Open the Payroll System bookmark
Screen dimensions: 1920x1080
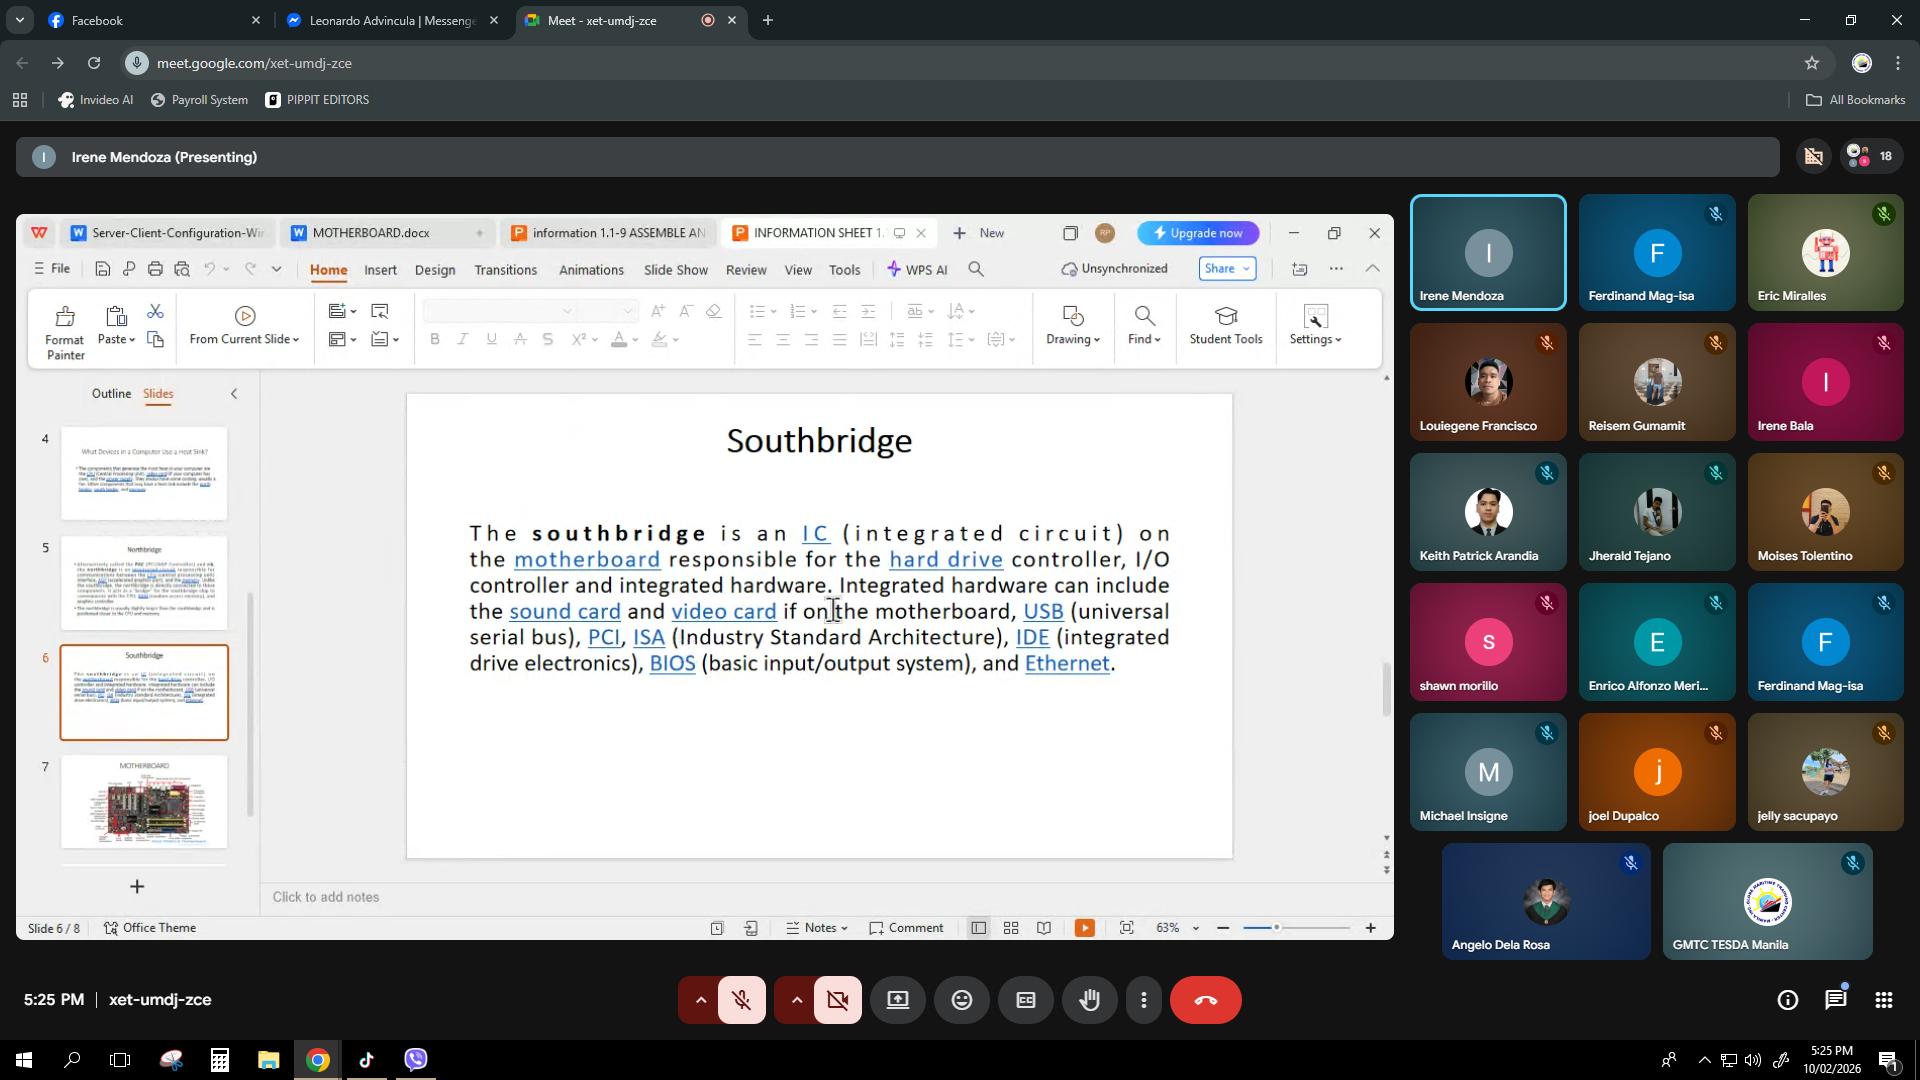click(199, 100)
